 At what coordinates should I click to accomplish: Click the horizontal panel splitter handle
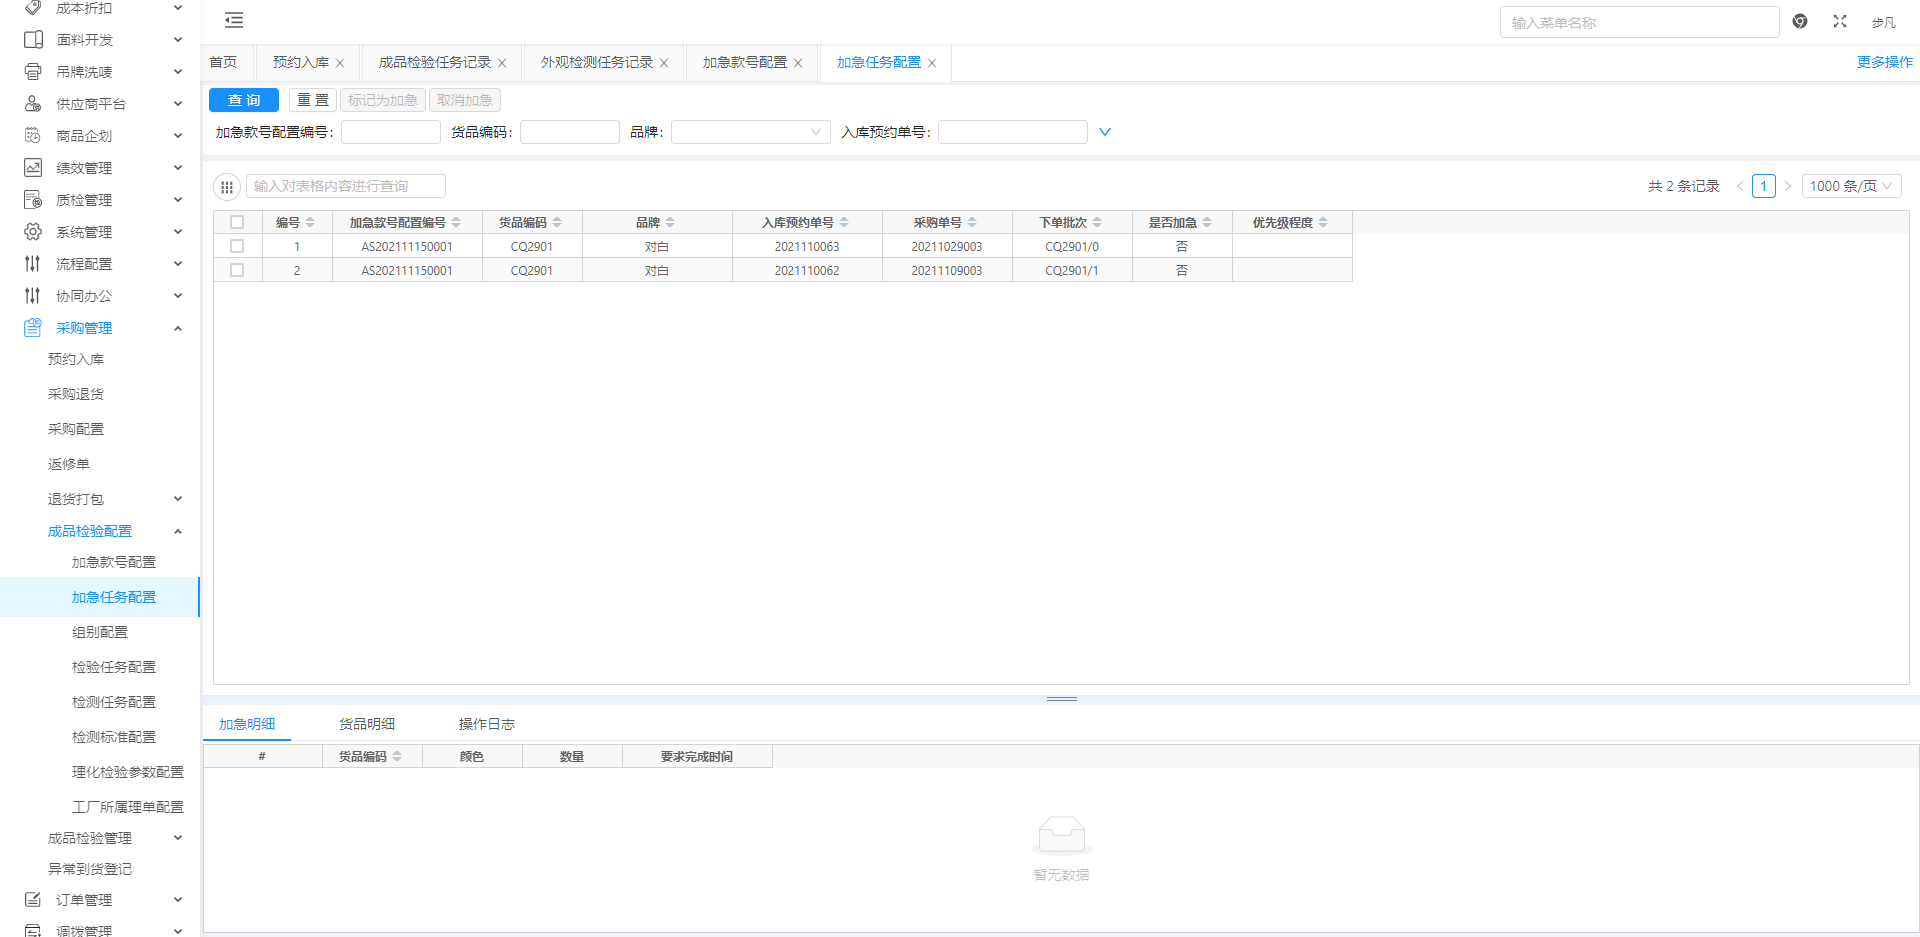pyautogui.click(x=1061, y=699)
